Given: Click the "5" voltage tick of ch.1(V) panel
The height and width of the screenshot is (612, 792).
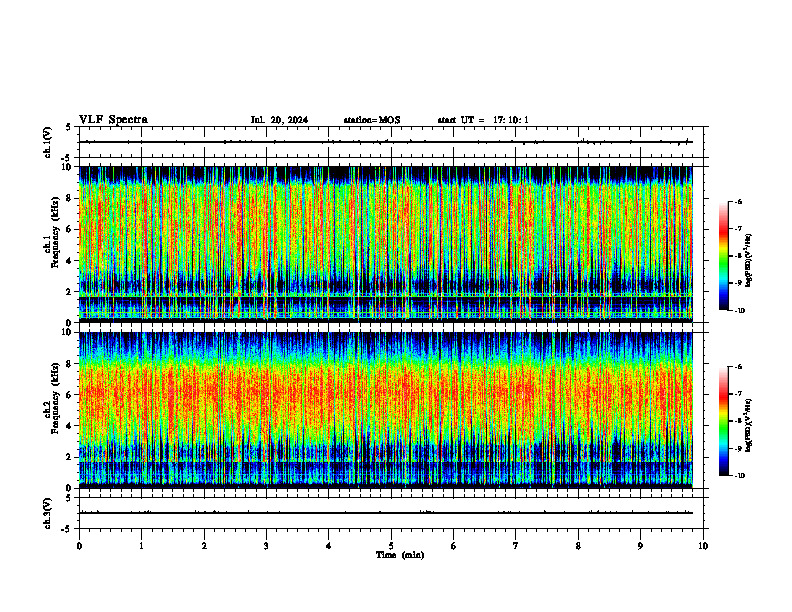Looking at the screenshot, I should tap(69, 127).
